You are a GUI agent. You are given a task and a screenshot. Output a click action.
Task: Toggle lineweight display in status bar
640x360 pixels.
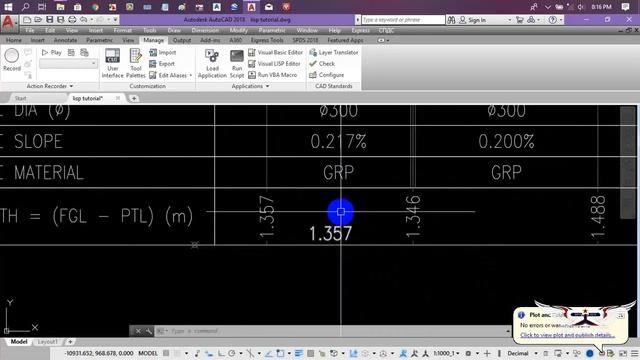[x=298, y=353]
